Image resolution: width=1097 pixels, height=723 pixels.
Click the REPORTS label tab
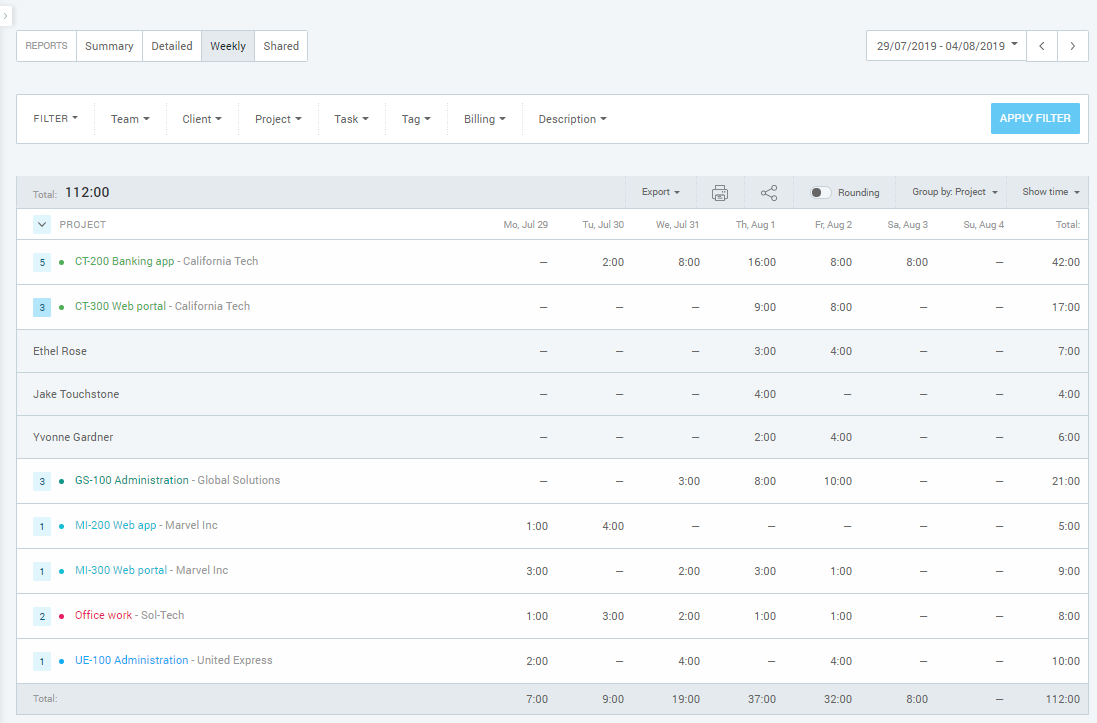46,46
